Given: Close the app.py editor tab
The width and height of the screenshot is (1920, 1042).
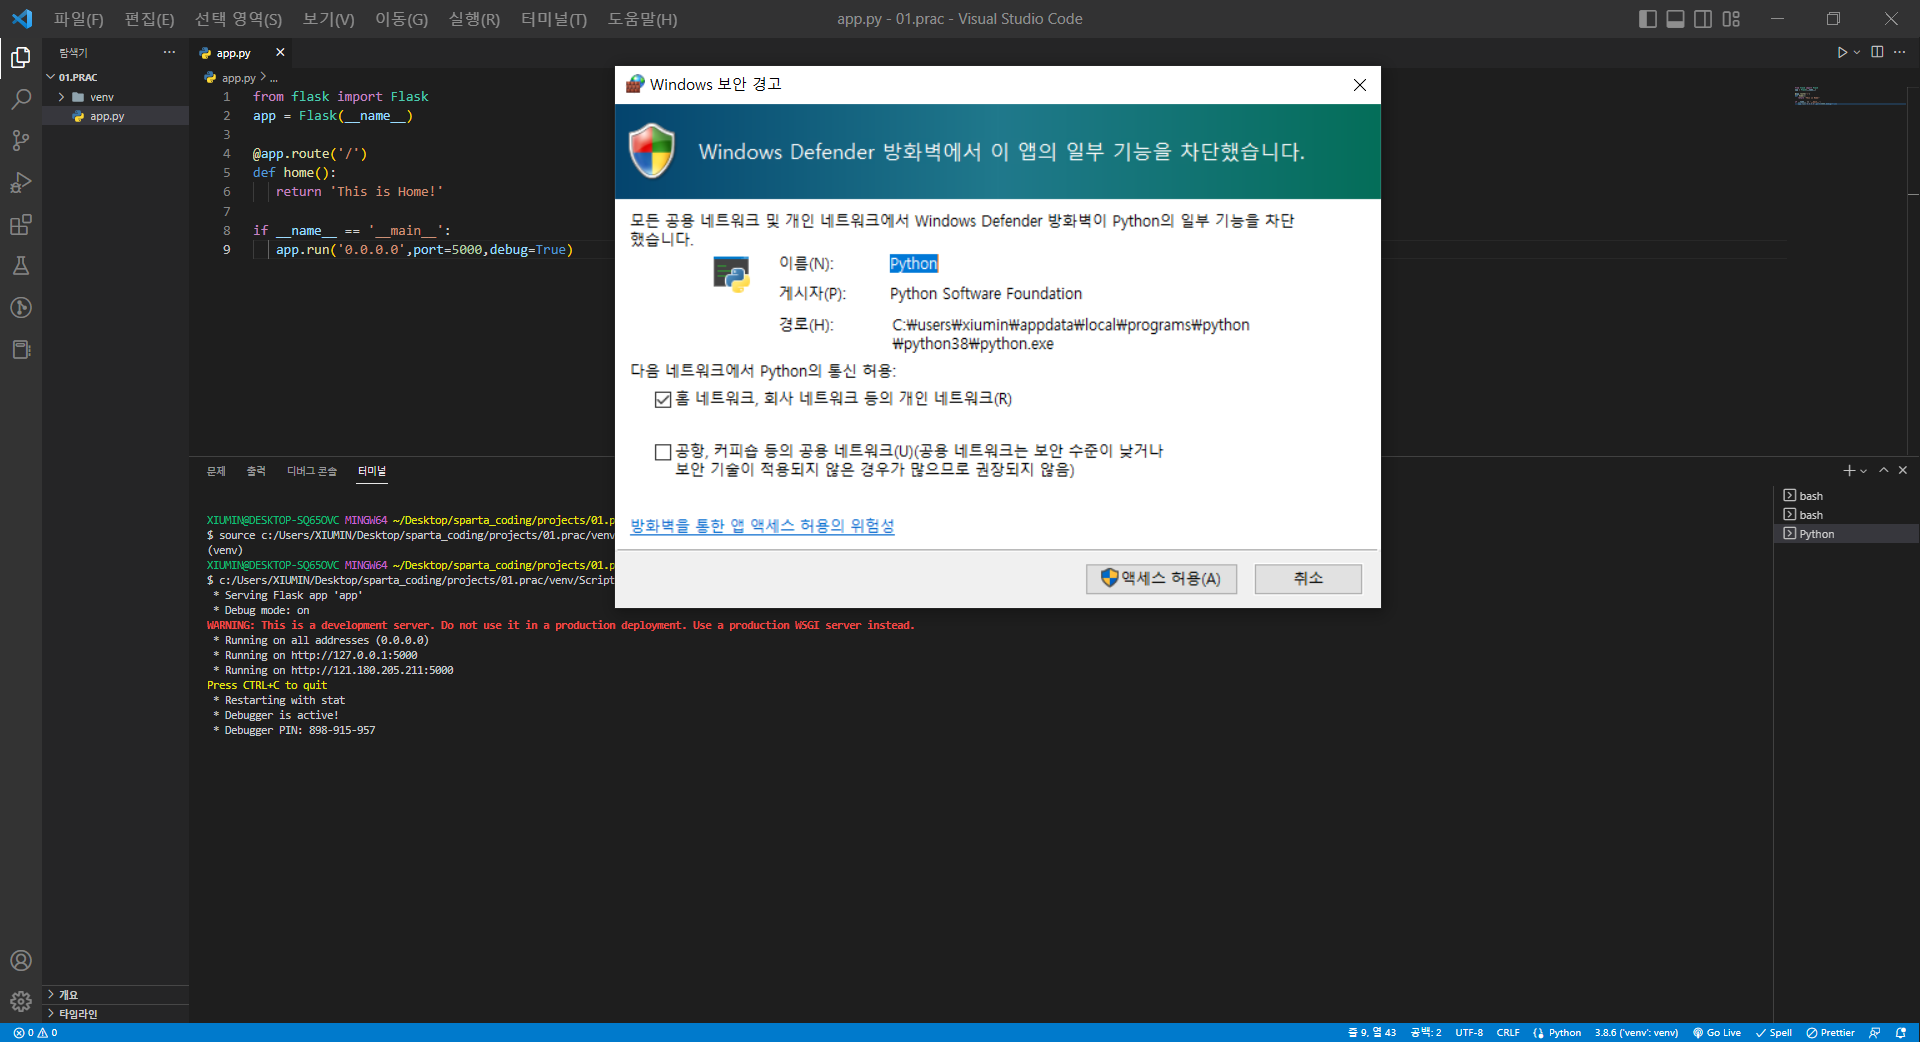Looking at the screenshot, I should click(280, 52).
